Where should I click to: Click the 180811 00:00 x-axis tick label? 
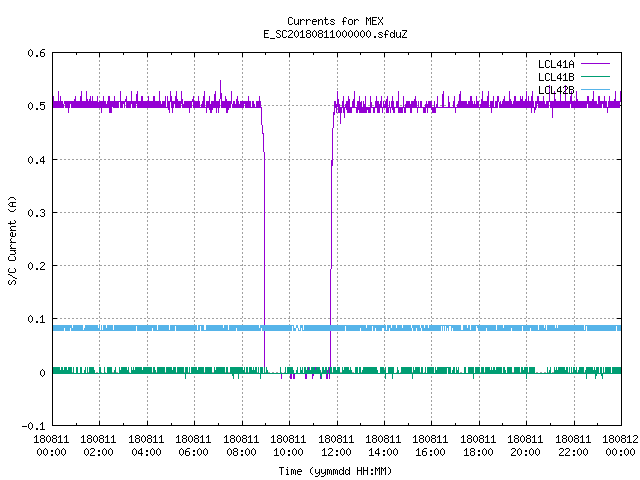pyautogui.click(x=51, y=446)
